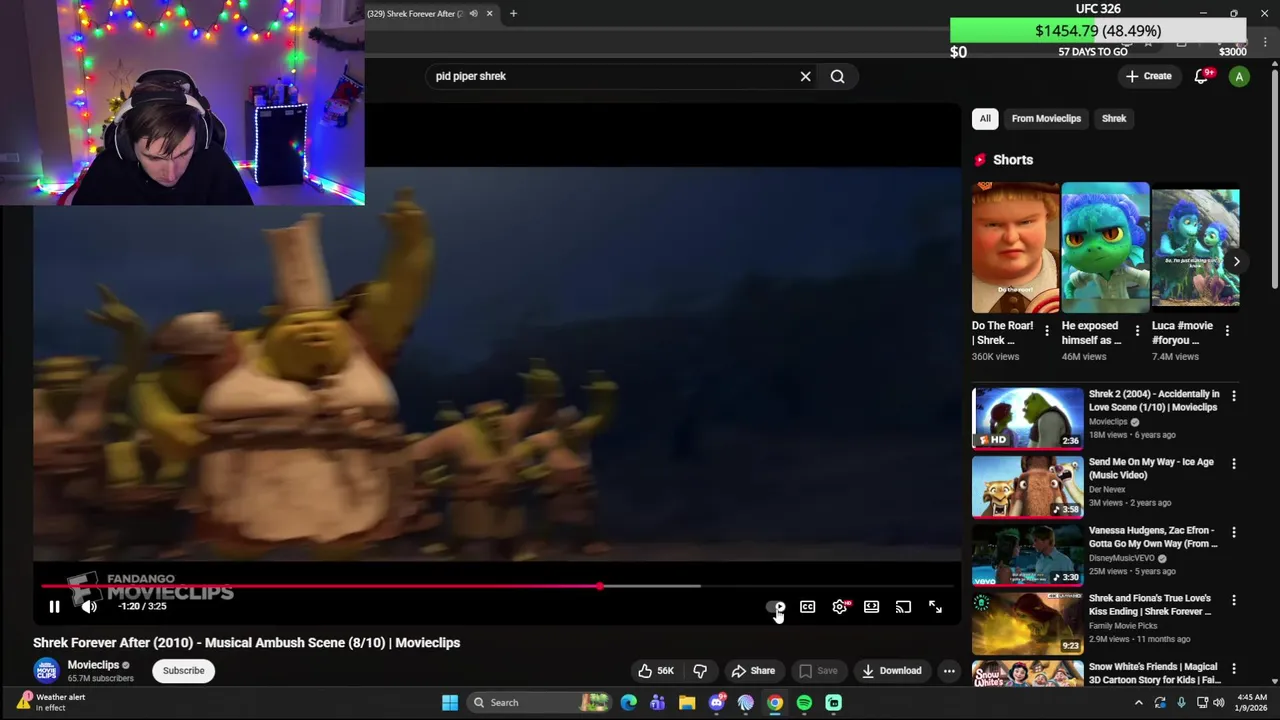1280x720 pixels.
Task: Open Spotify from taskbar
Action: 804,702
